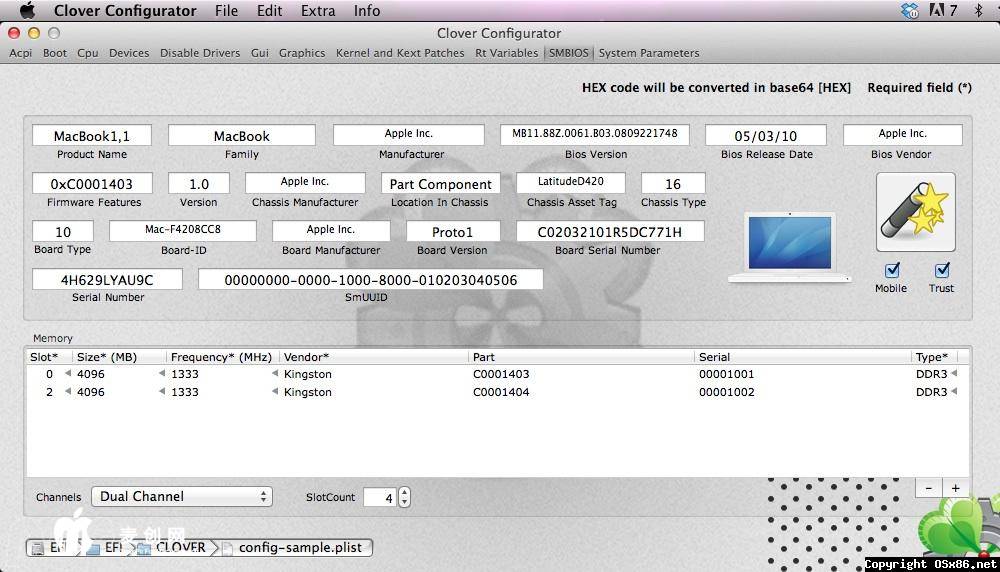Viewport: 1000px width, 572px height.
Task: Click the SlotCount stepper arrows
Action: (404, 497)
